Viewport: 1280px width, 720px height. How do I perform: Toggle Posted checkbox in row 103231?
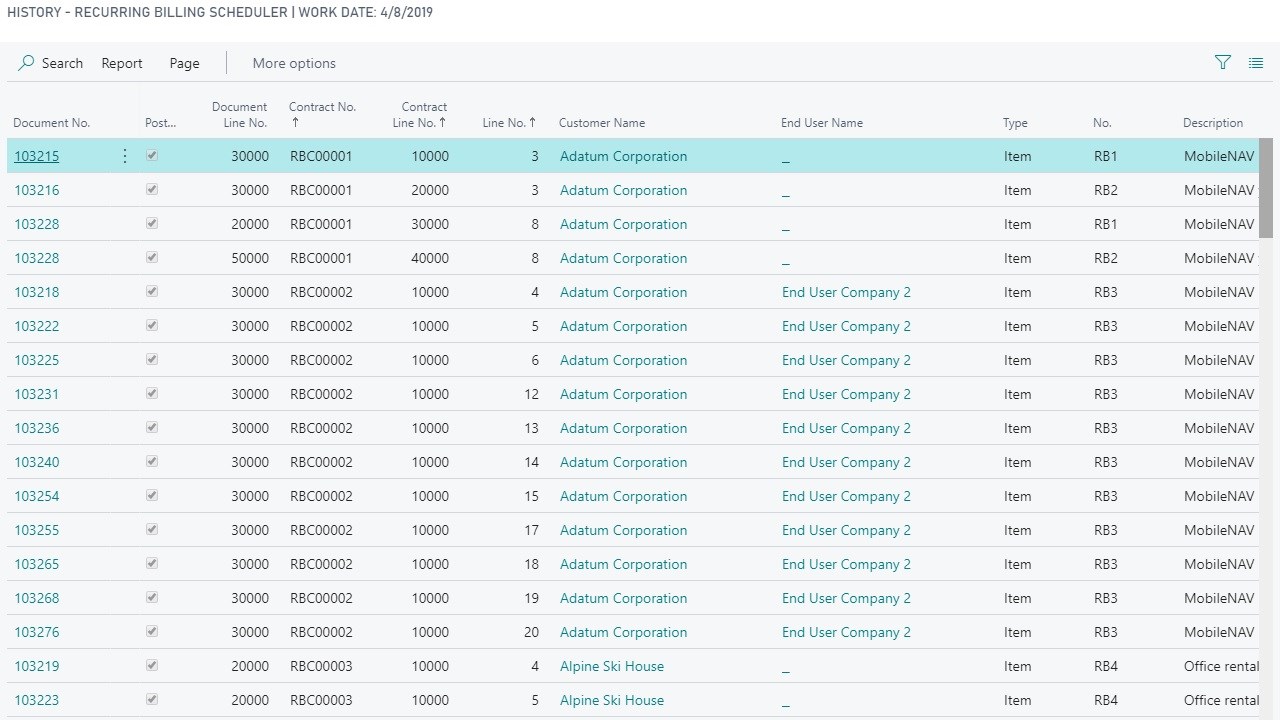152,394
